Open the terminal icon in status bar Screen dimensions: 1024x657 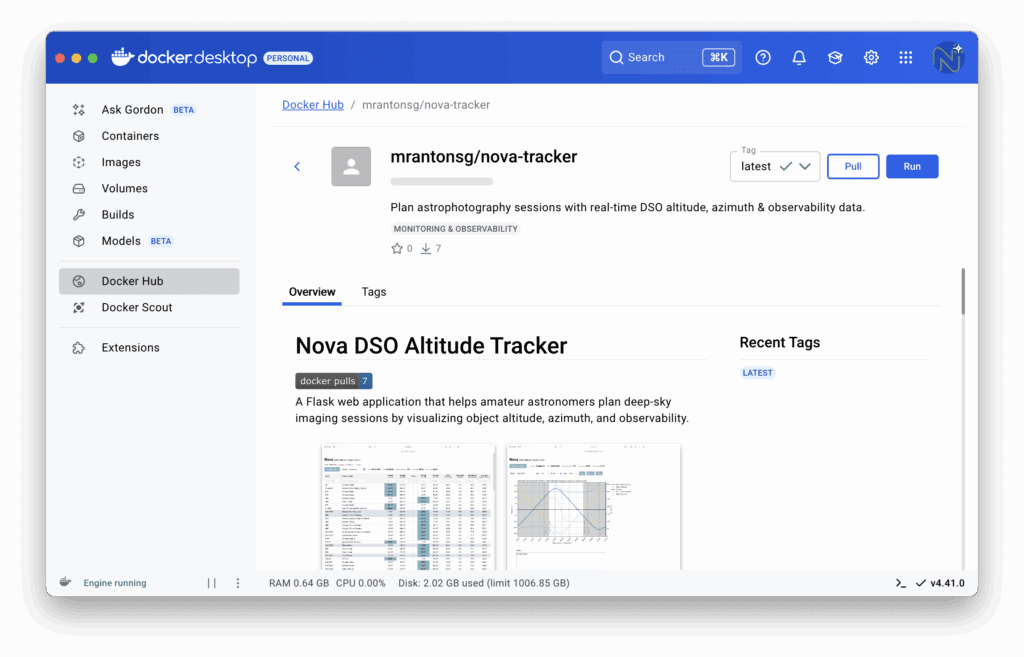pyautogui.click(x=901, y=583)
